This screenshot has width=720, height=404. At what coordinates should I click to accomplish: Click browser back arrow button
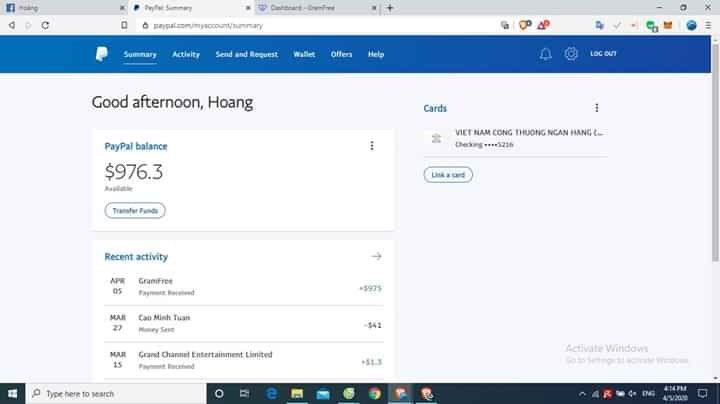tap(12, 25)
